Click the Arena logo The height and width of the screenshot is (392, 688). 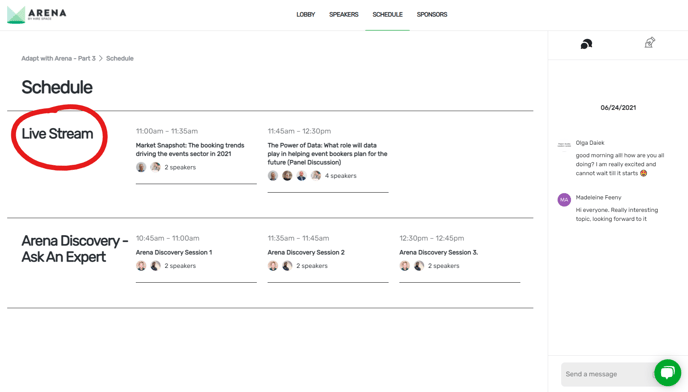[x=36, y=14]
